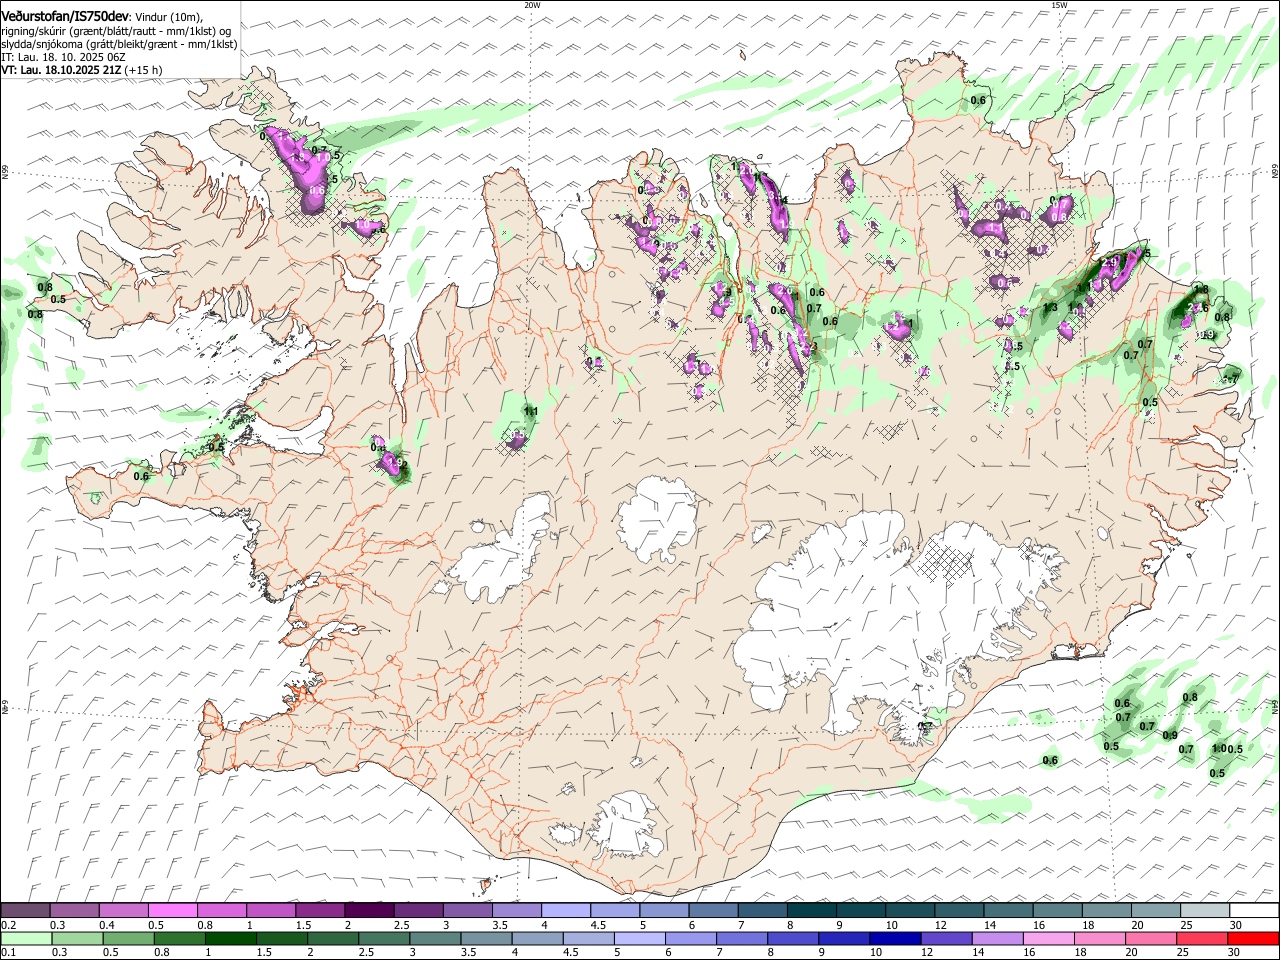The image size is (1280, 960).
Task: Select the 0.3 light green rain scale swatch
Action: pos(79,938)
